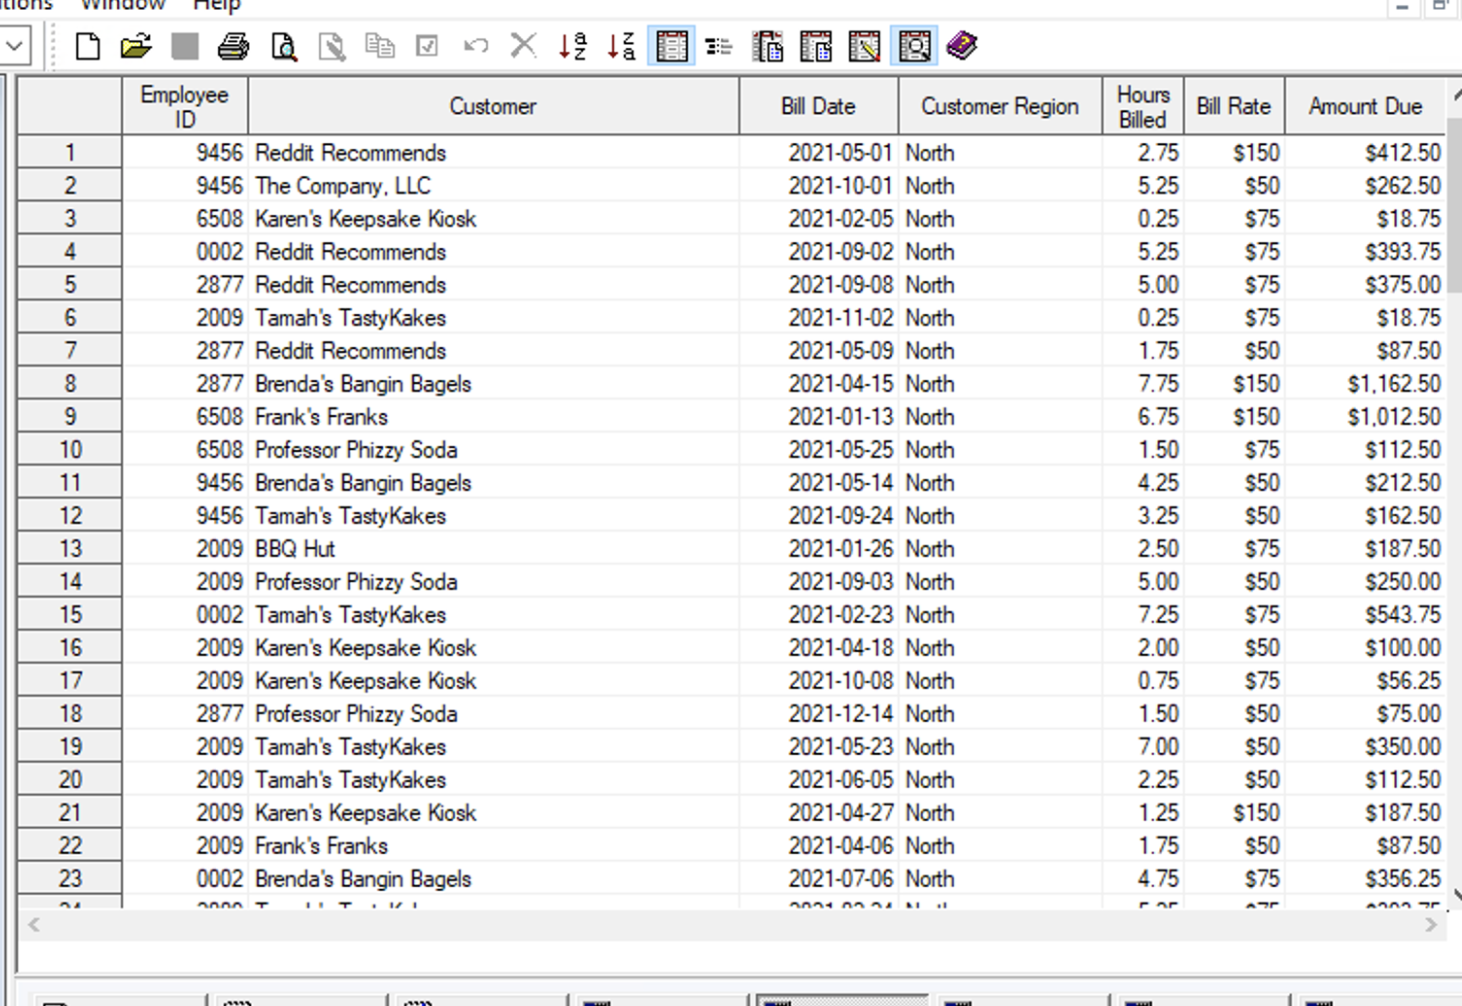The image size is (1462, 1006).
Task: Click the Customer column header
Action: click(493, 106)
